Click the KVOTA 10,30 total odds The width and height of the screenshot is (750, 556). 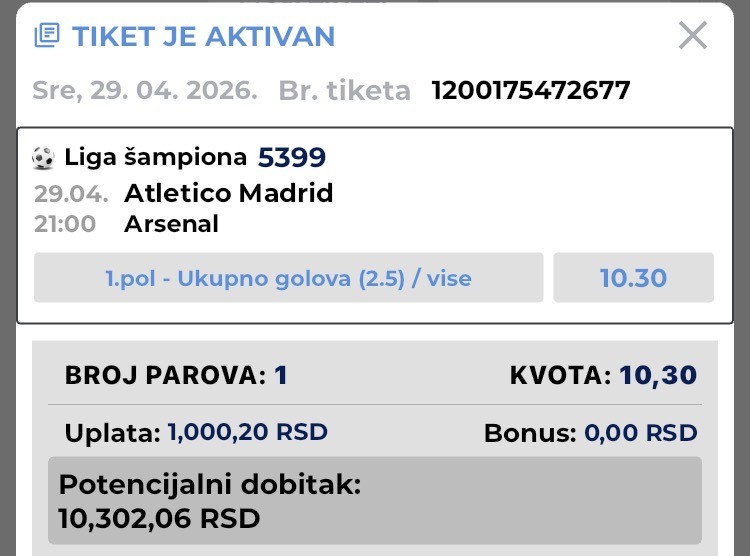(x=602, y=376)
